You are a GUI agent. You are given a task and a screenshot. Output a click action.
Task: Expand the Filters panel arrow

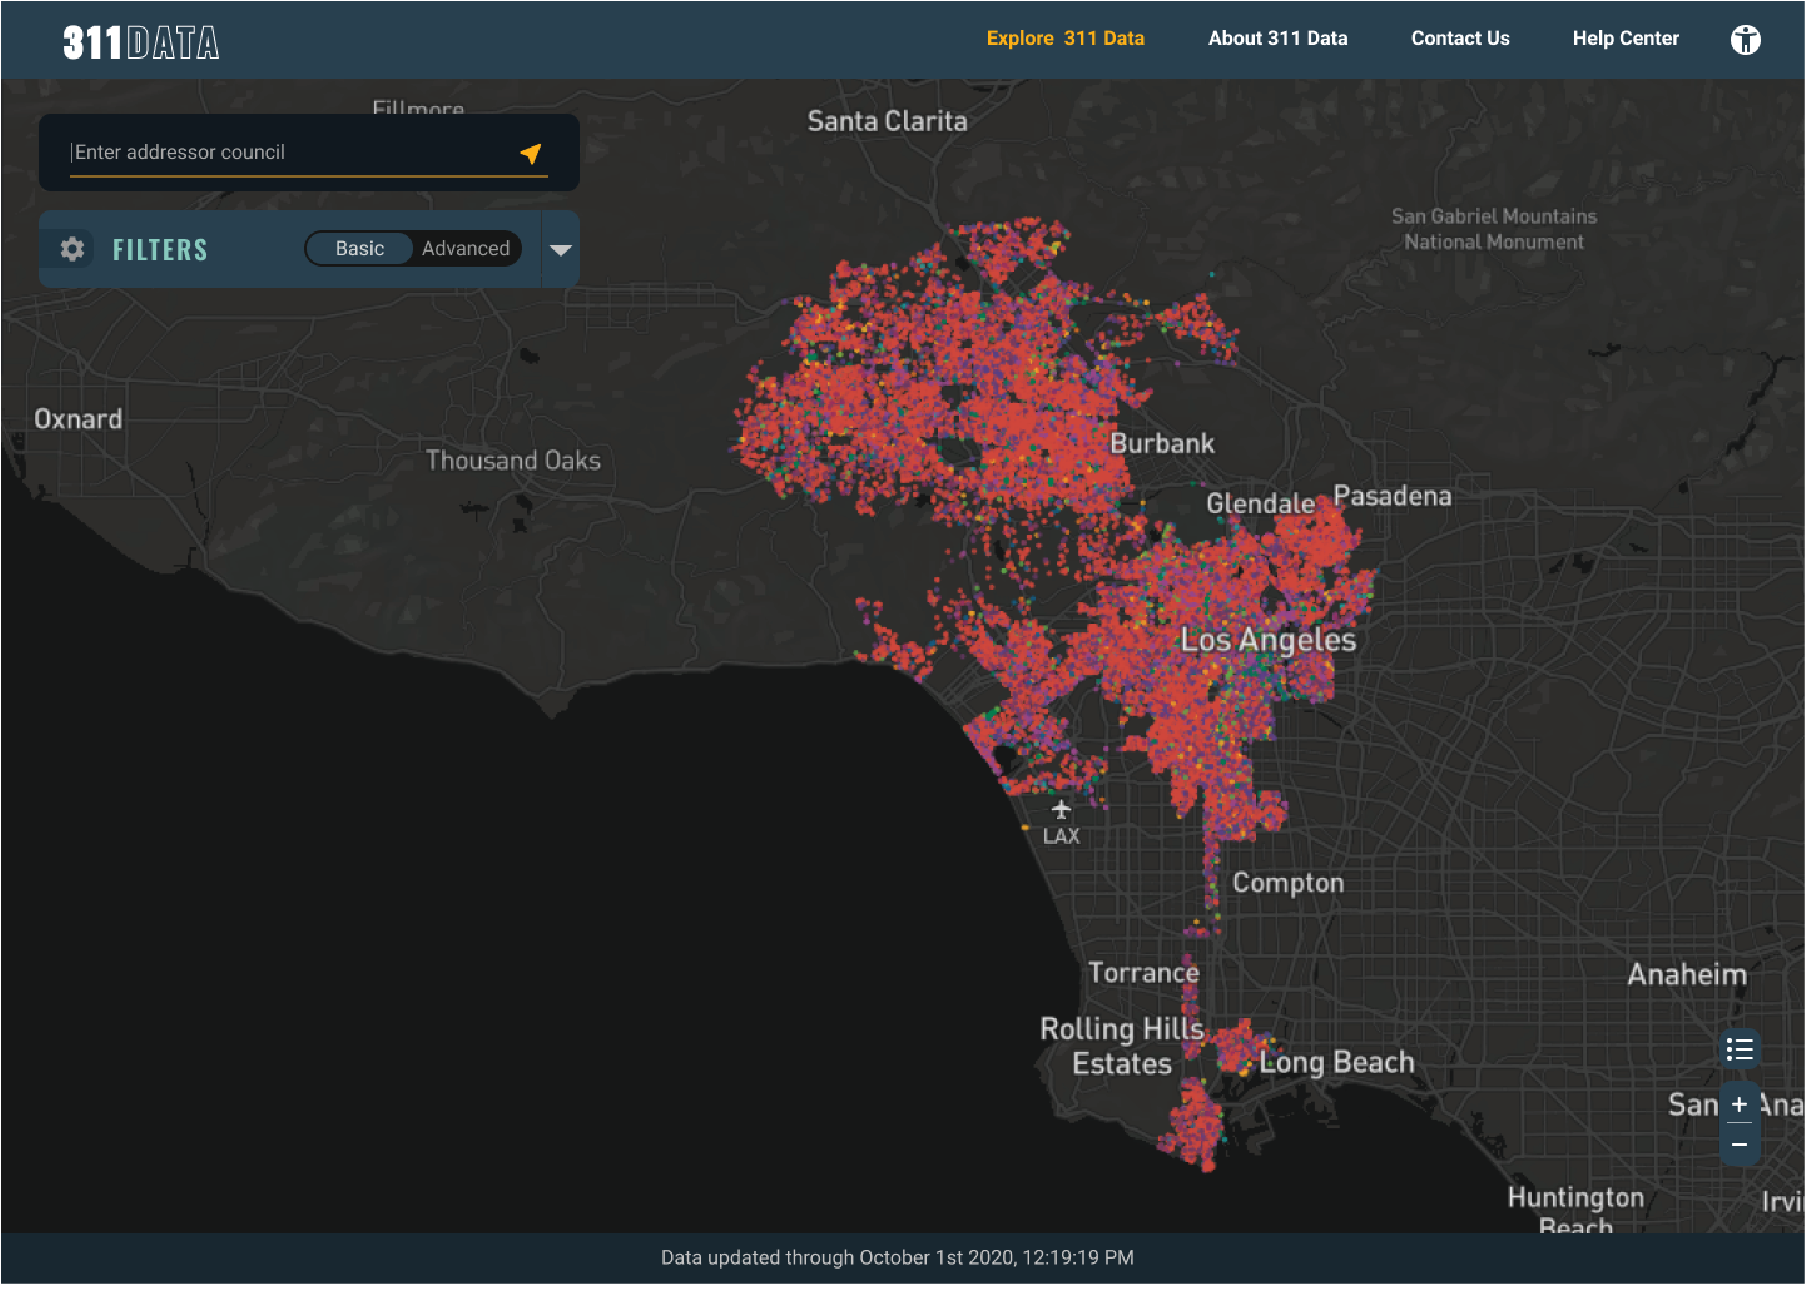(x=560, y=250)
